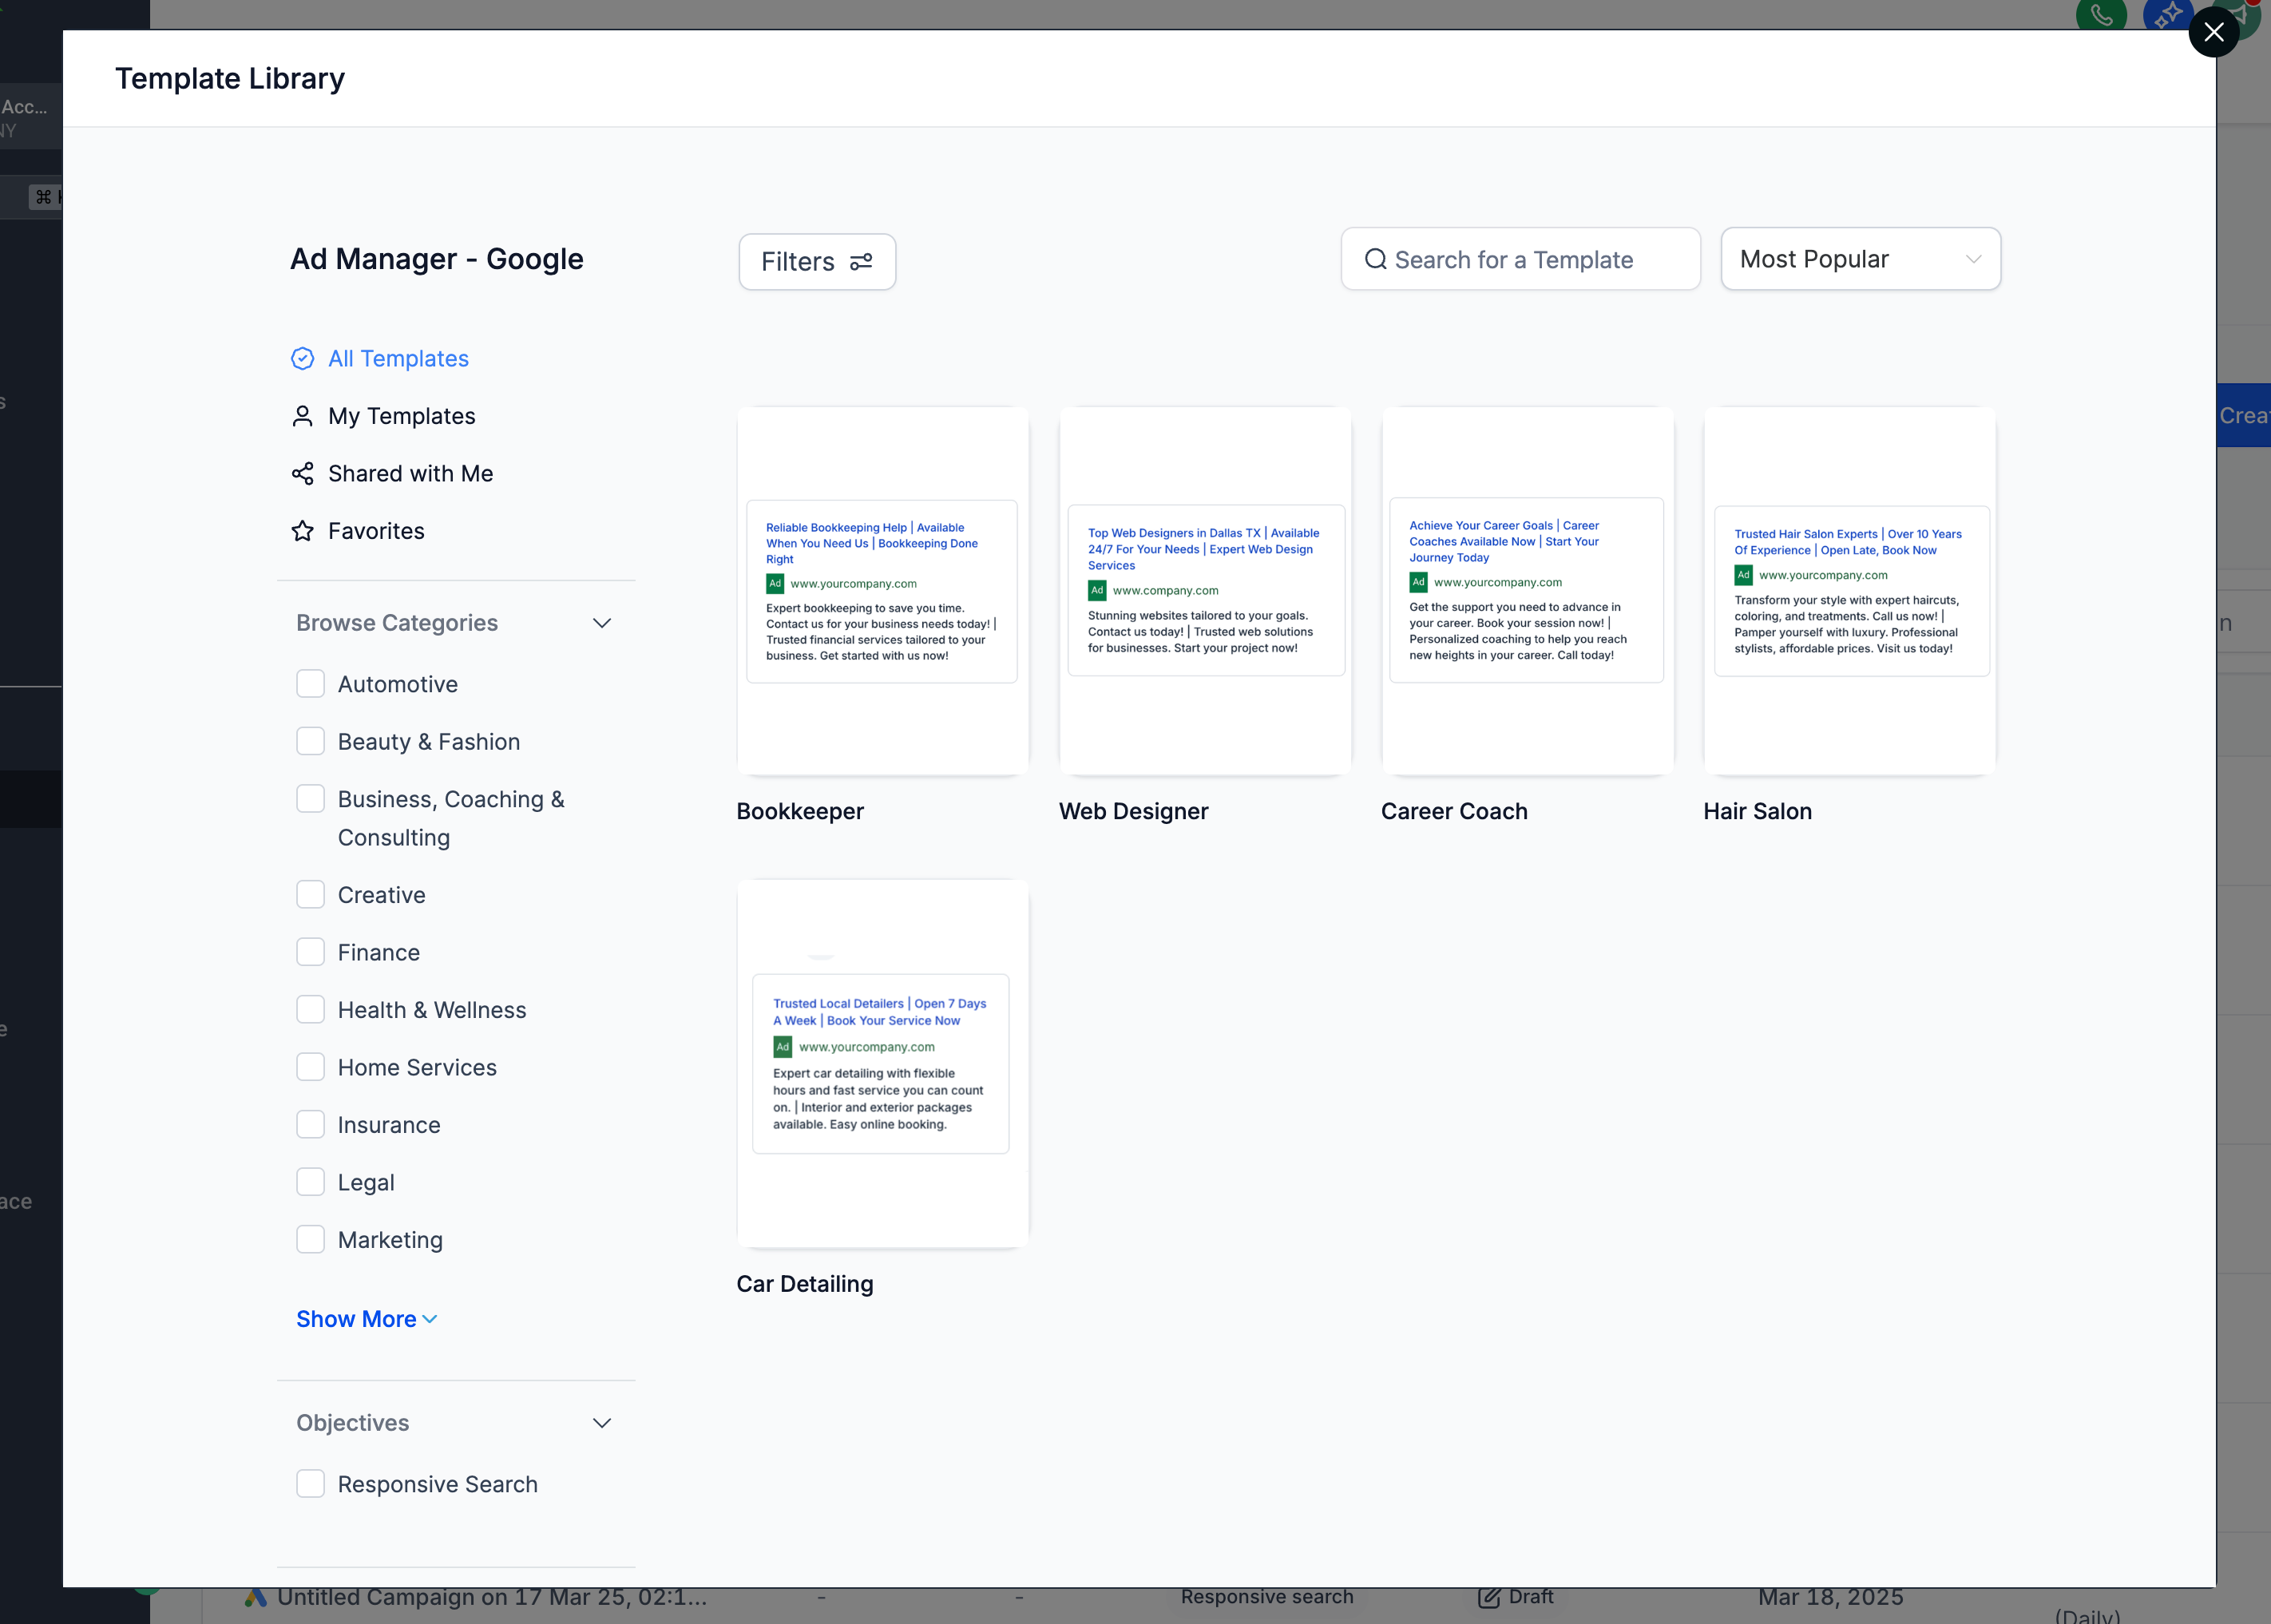Tick the Responsive Search objective checkbox

coord(310,1484)
